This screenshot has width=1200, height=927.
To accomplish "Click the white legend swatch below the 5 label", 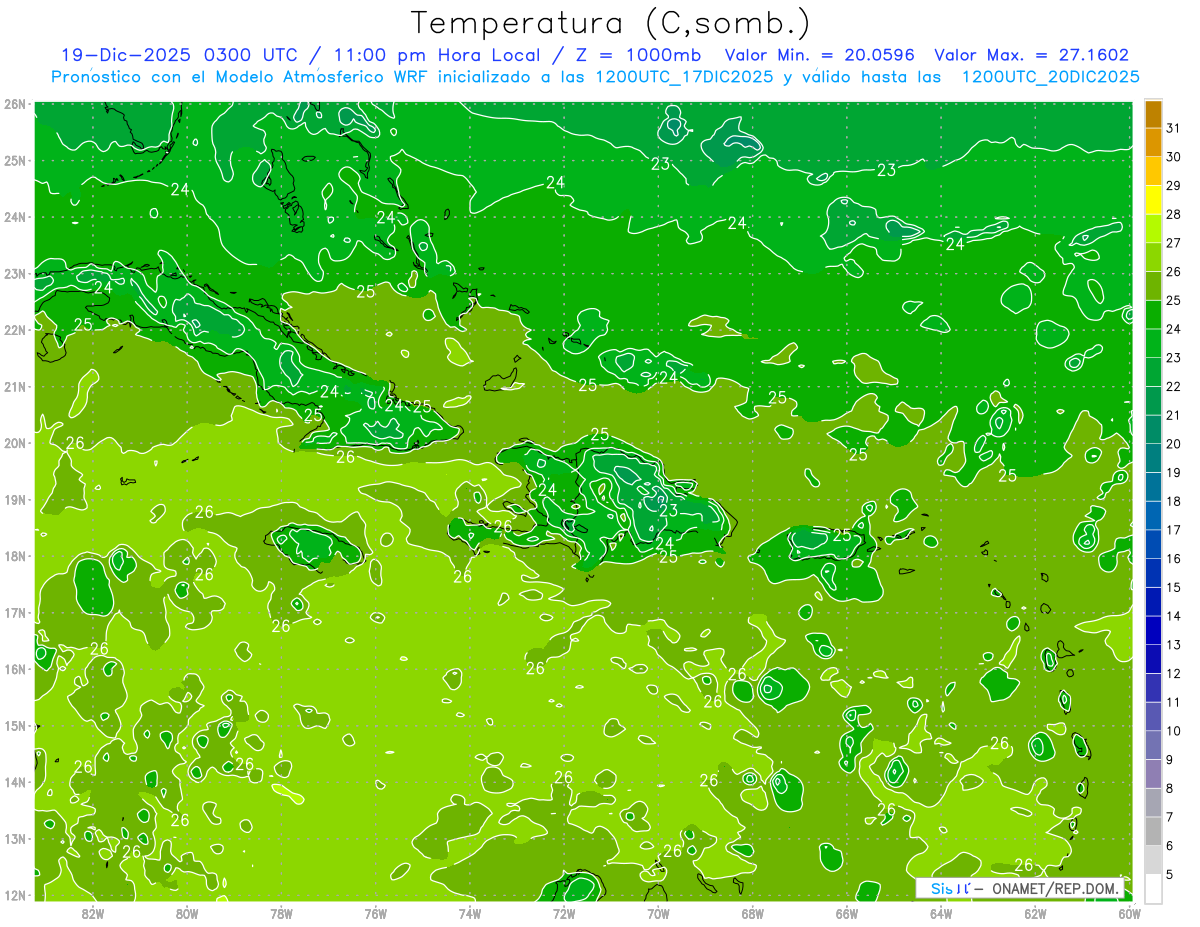I will (x=1153, y=888).
